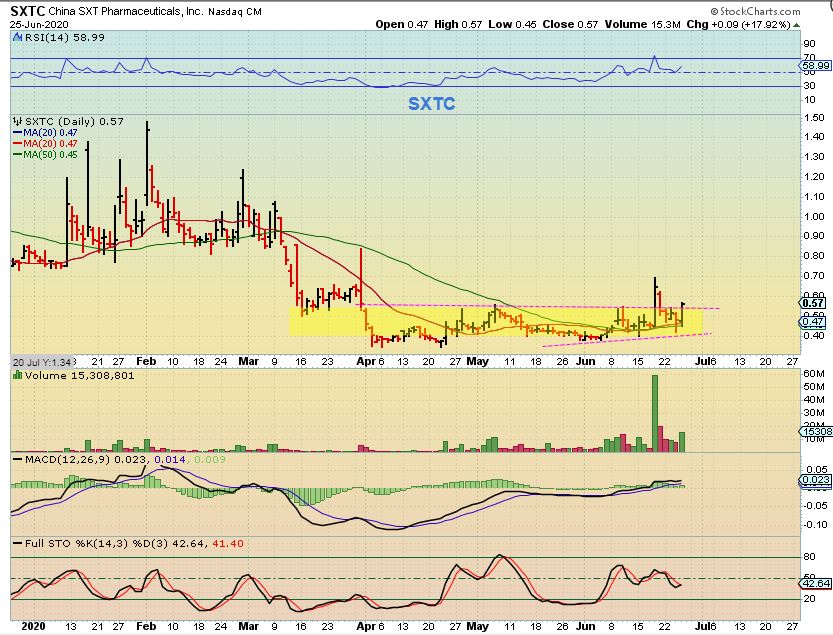This screenshot has width=833, height=635.
Task: Click the Chg +0.09 (+17.92%) value
Action: [738, 24]
